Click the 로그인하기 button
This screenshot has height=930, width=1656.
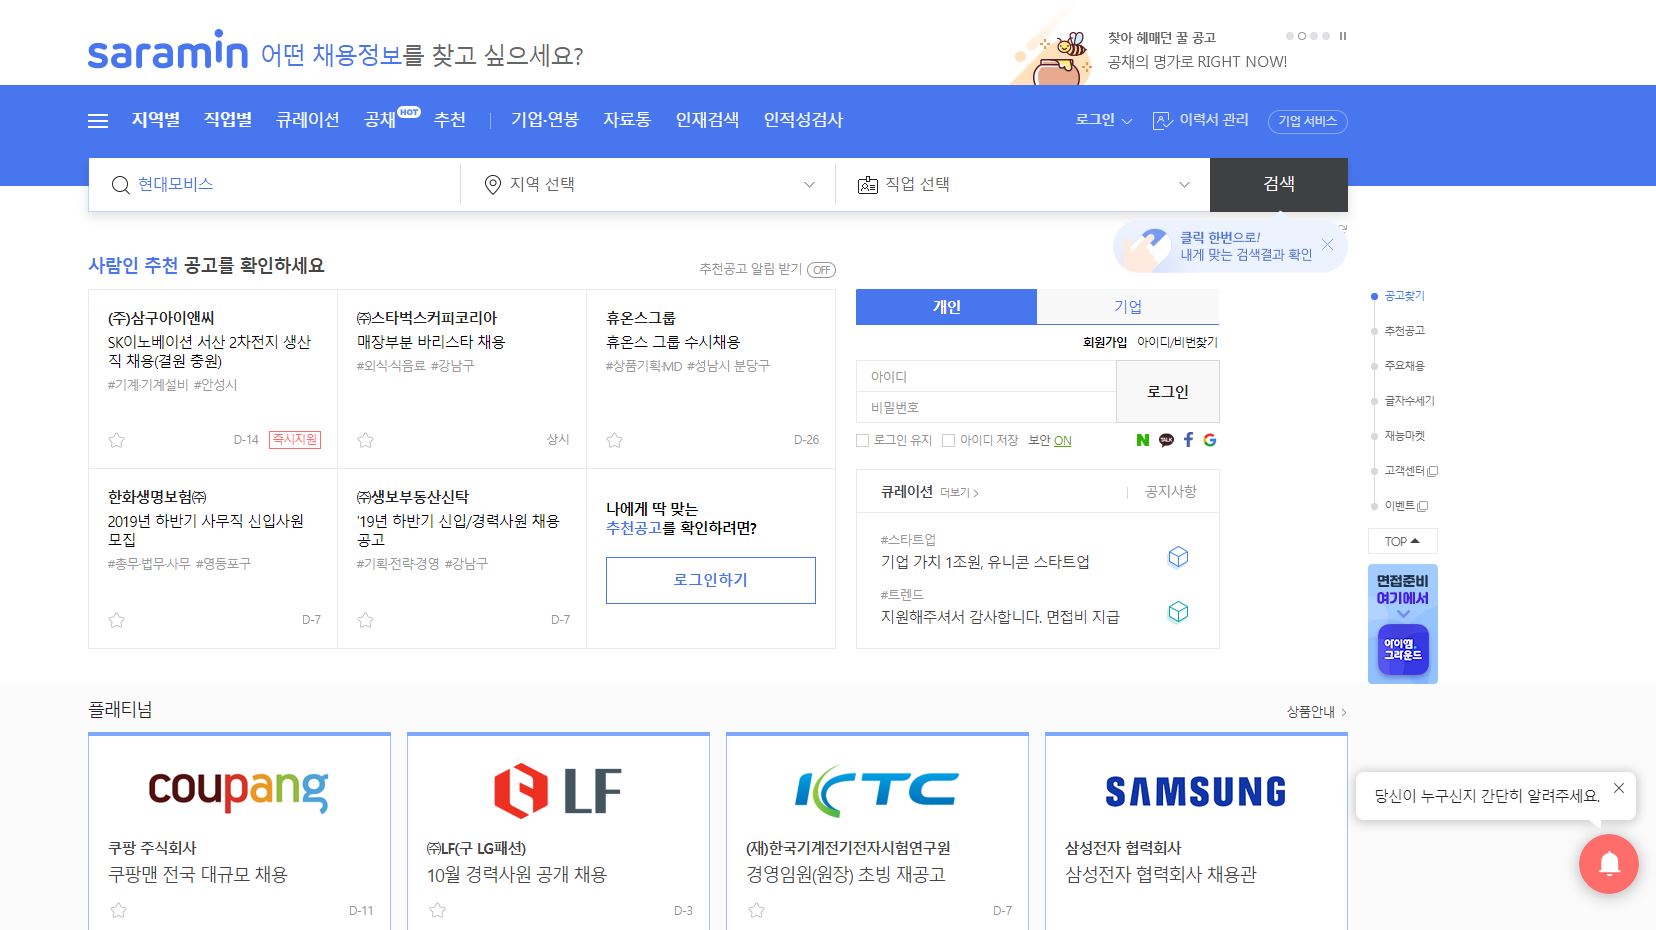[711, 580]
